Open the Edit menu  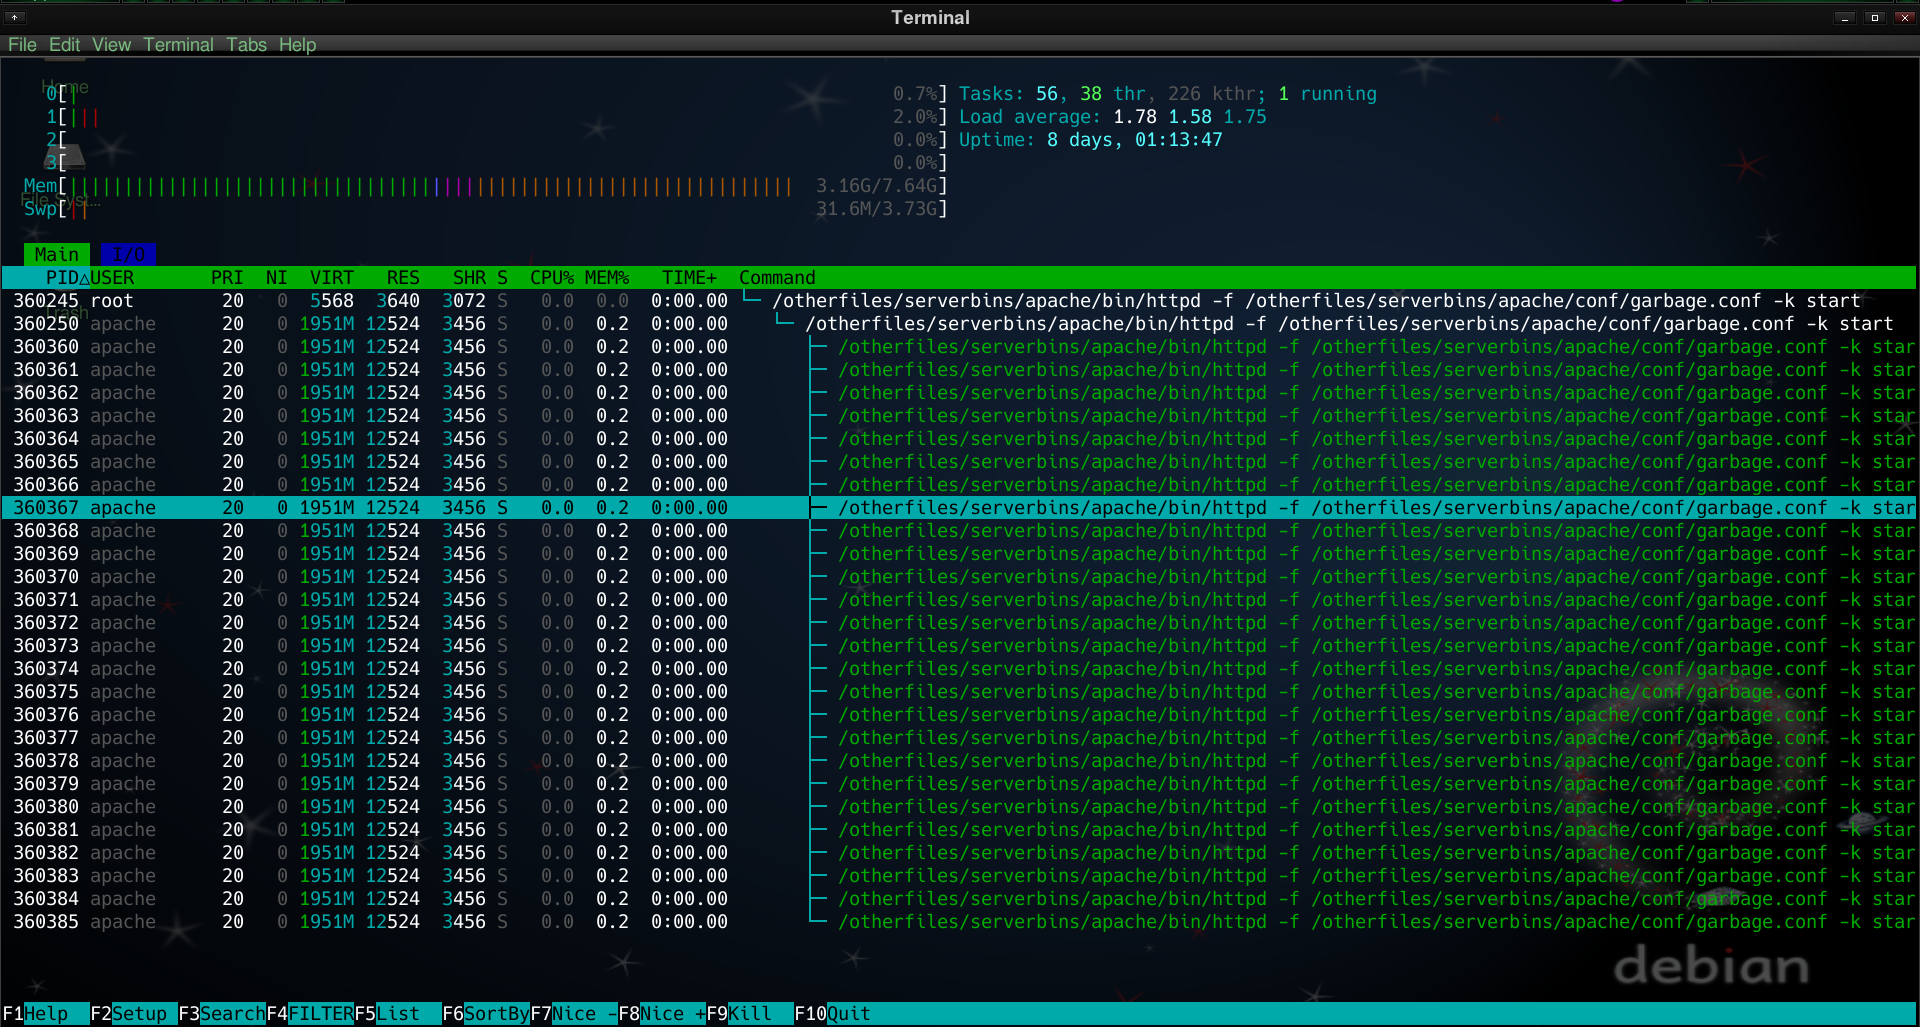click(x=64, y=45)
